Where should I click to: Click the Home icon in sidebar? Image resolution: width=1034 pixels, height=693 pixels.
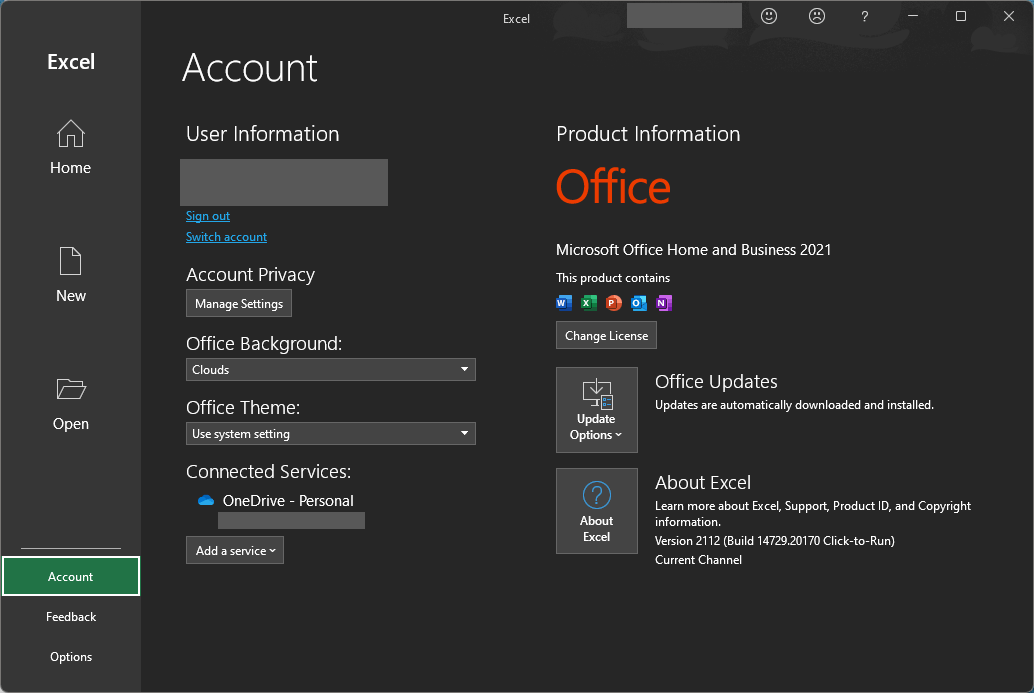click(70, 134)
